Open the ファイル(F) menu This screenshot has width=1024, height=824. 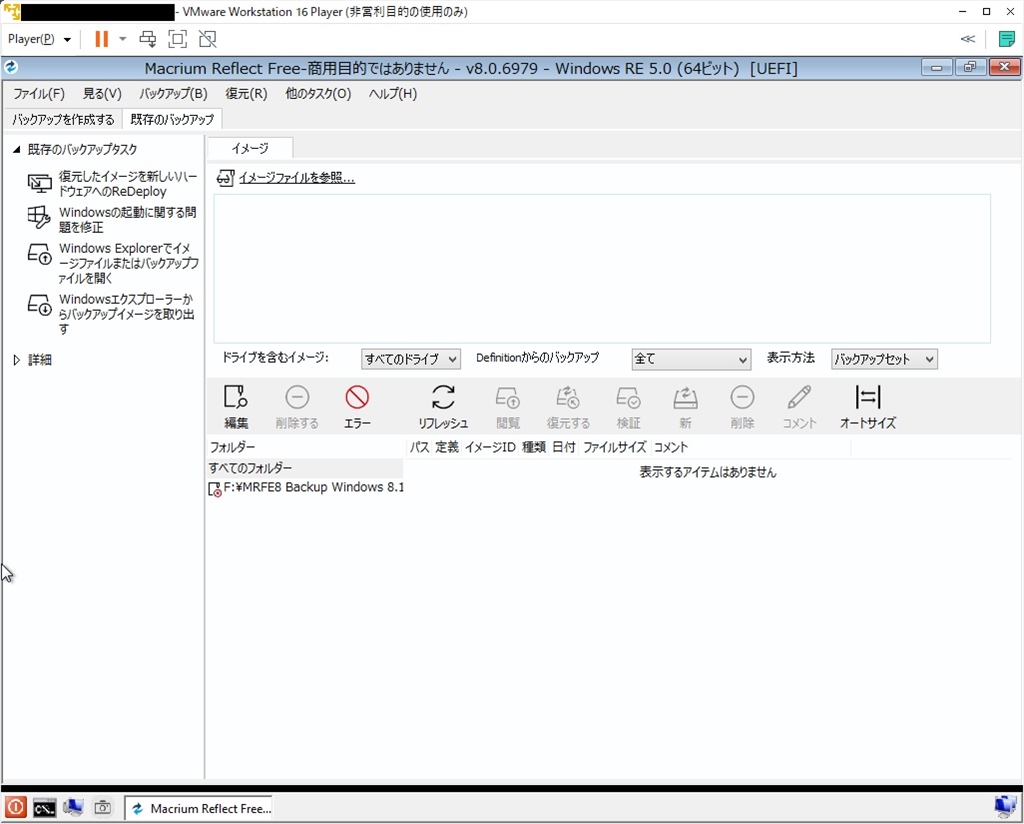[39, 94]
